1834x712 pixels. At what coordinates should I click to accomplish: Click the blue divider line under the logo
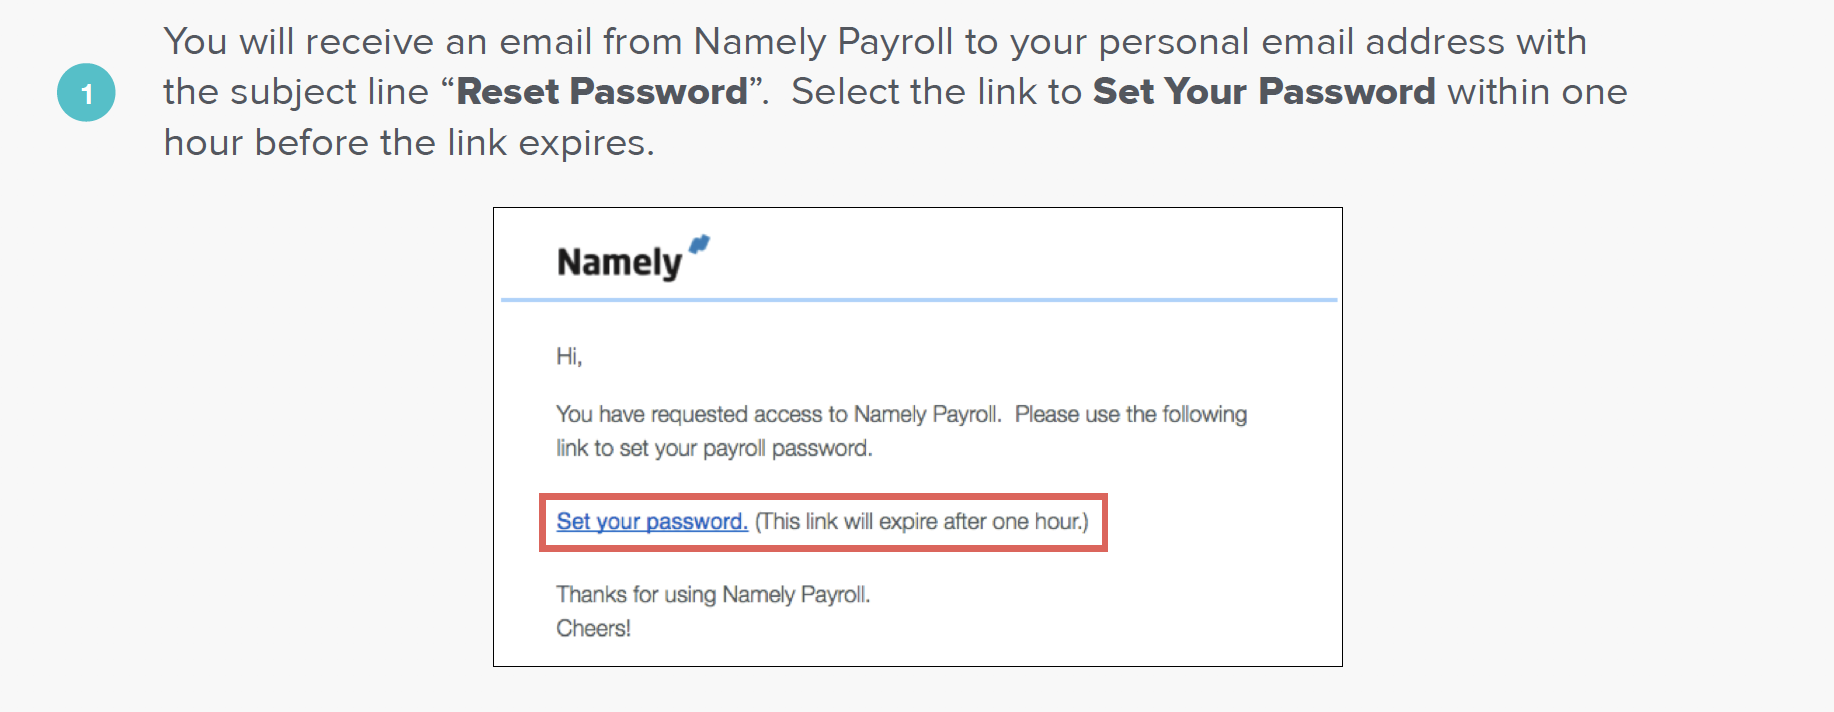click(x=918, y=299)
